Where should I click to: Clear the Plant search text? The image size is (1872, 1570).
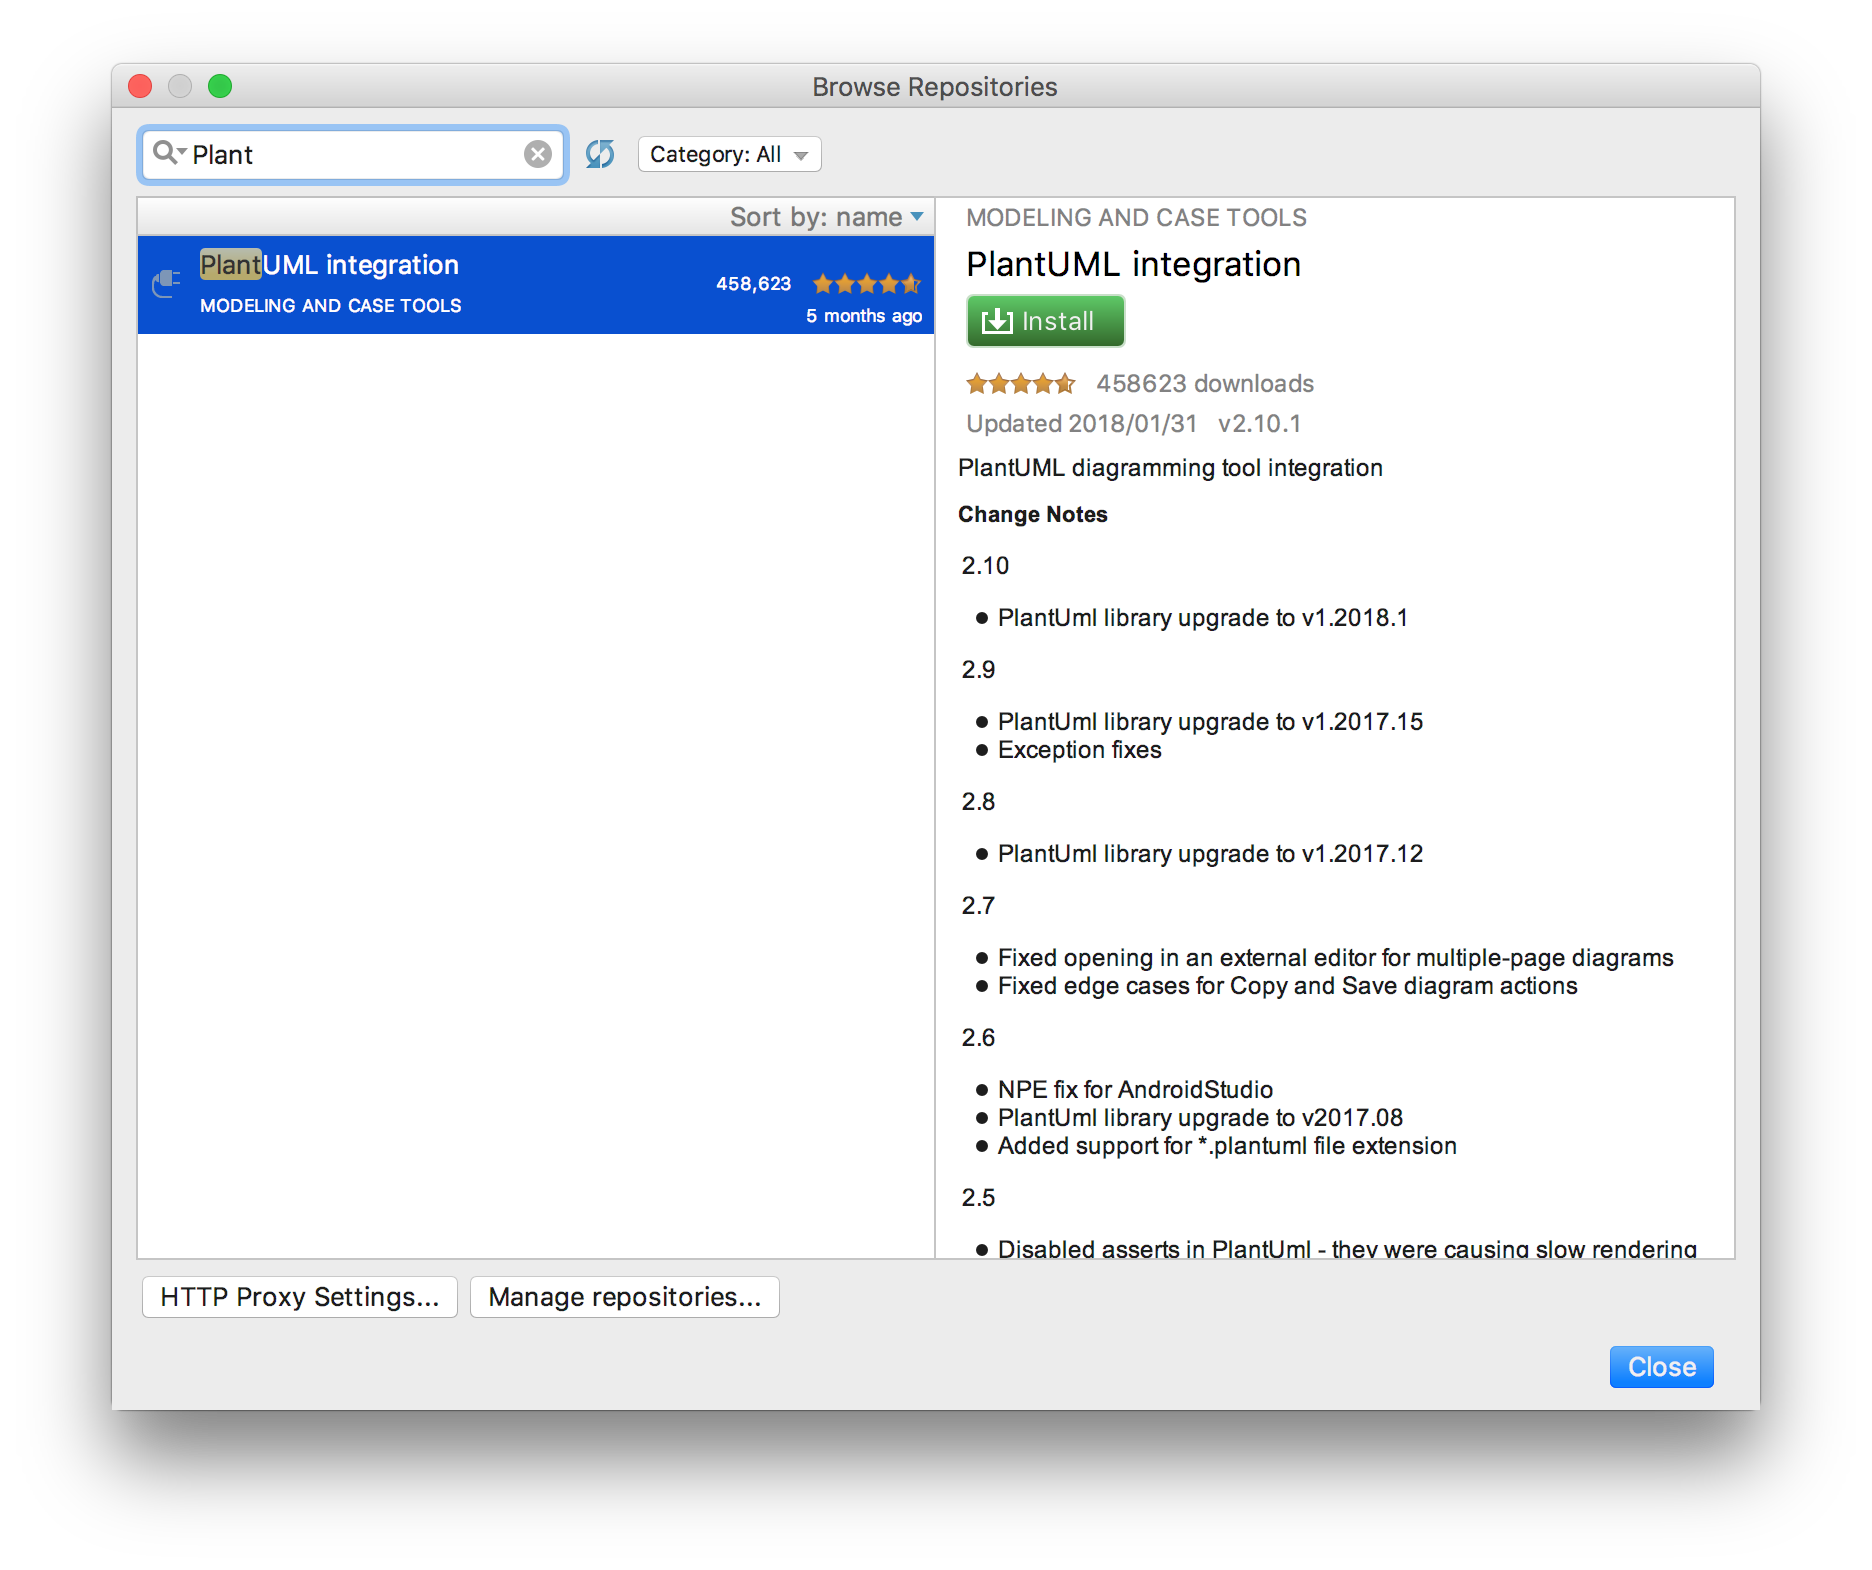click(537, 154)
